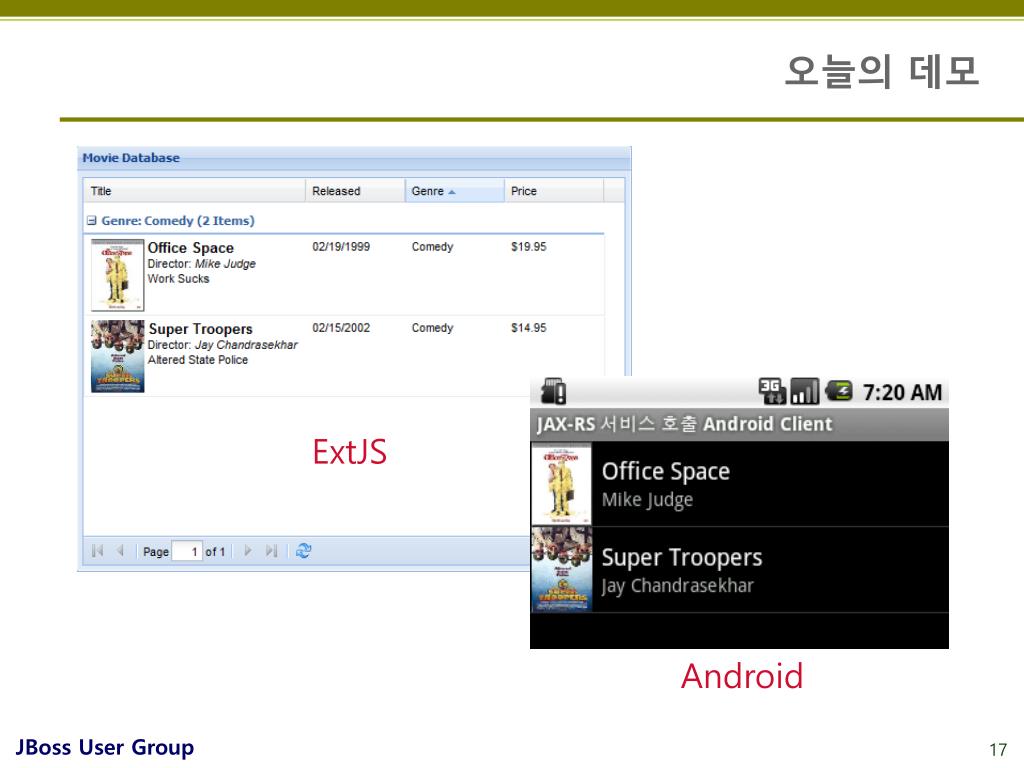This screenshot has width=1024, height=768.
Task: Click the Work Sucks tagline
Action: click(178, 279)
